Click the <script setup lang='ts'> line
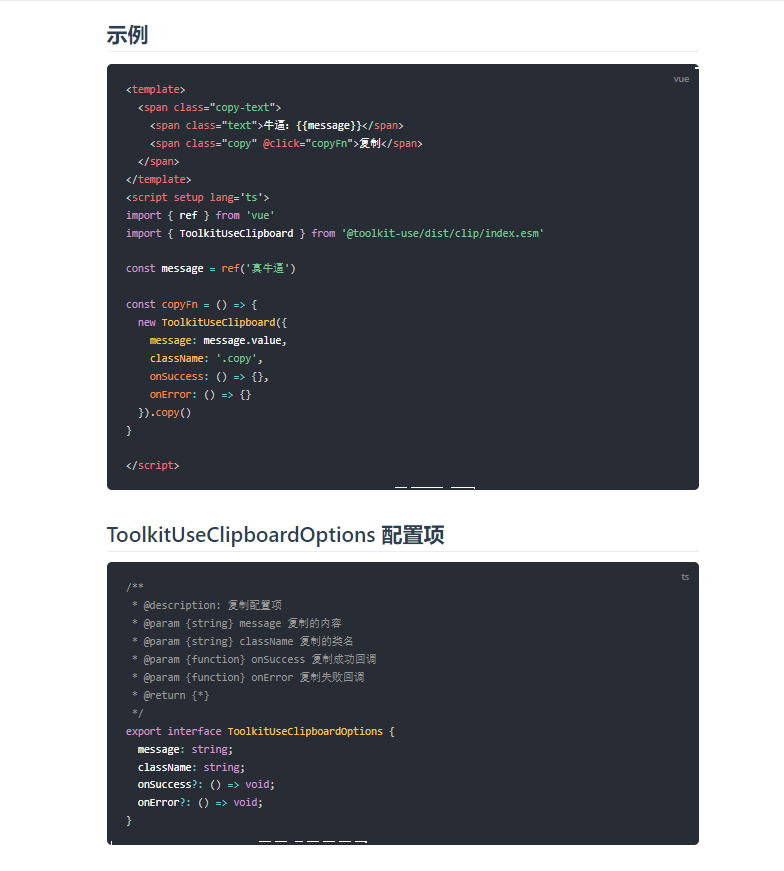 point(197,197)
